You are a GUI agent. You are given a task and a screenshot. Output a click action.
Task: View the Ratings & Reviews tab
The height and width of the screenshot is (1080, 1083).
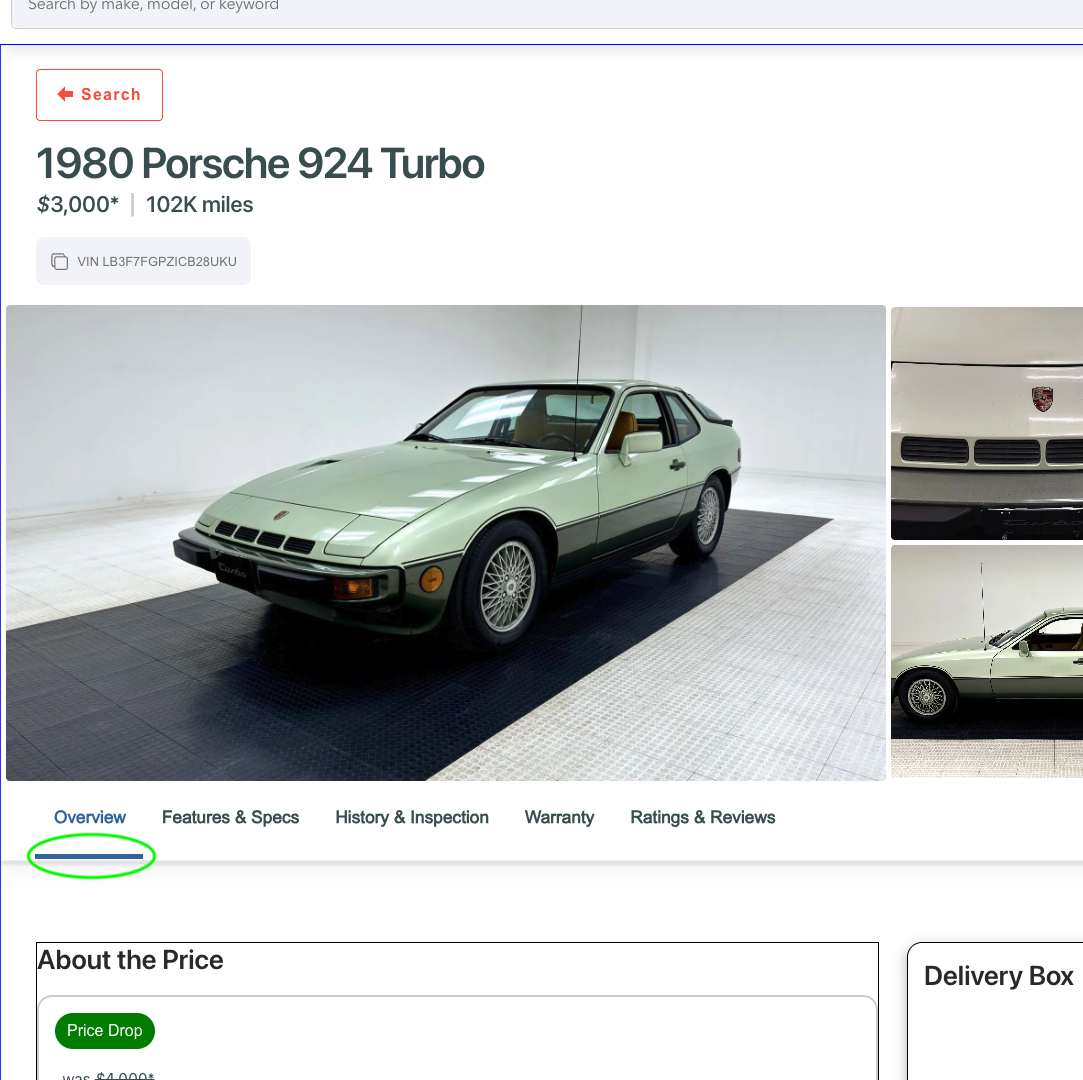pos(702,817)
